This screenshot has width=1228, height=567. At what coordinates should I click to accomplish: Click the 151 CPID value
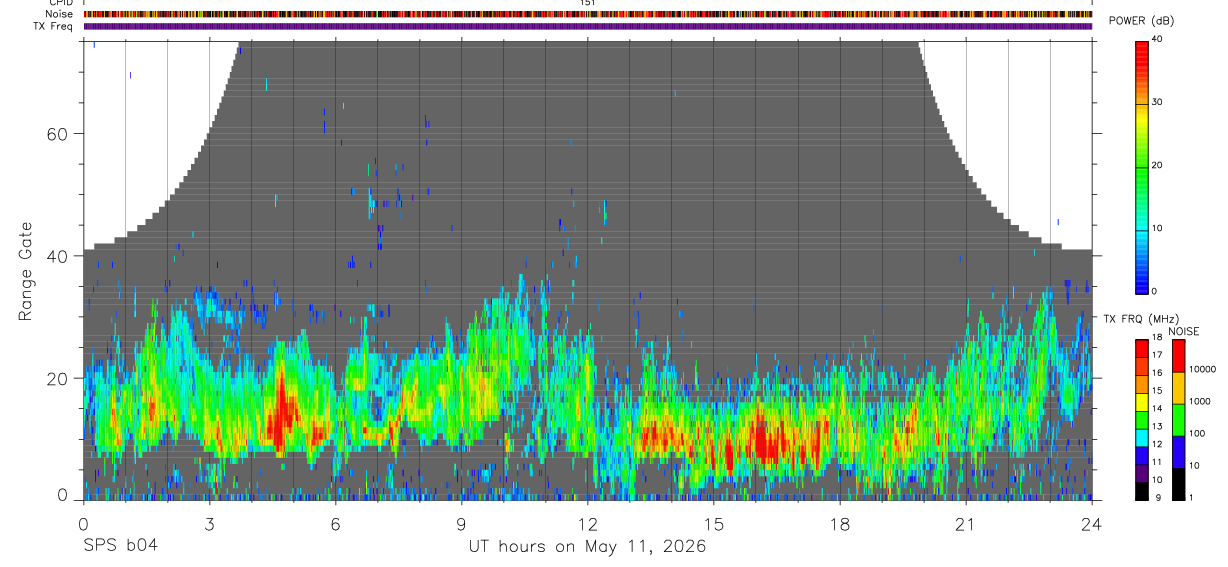pyautogui.click(x=587, y=3)
